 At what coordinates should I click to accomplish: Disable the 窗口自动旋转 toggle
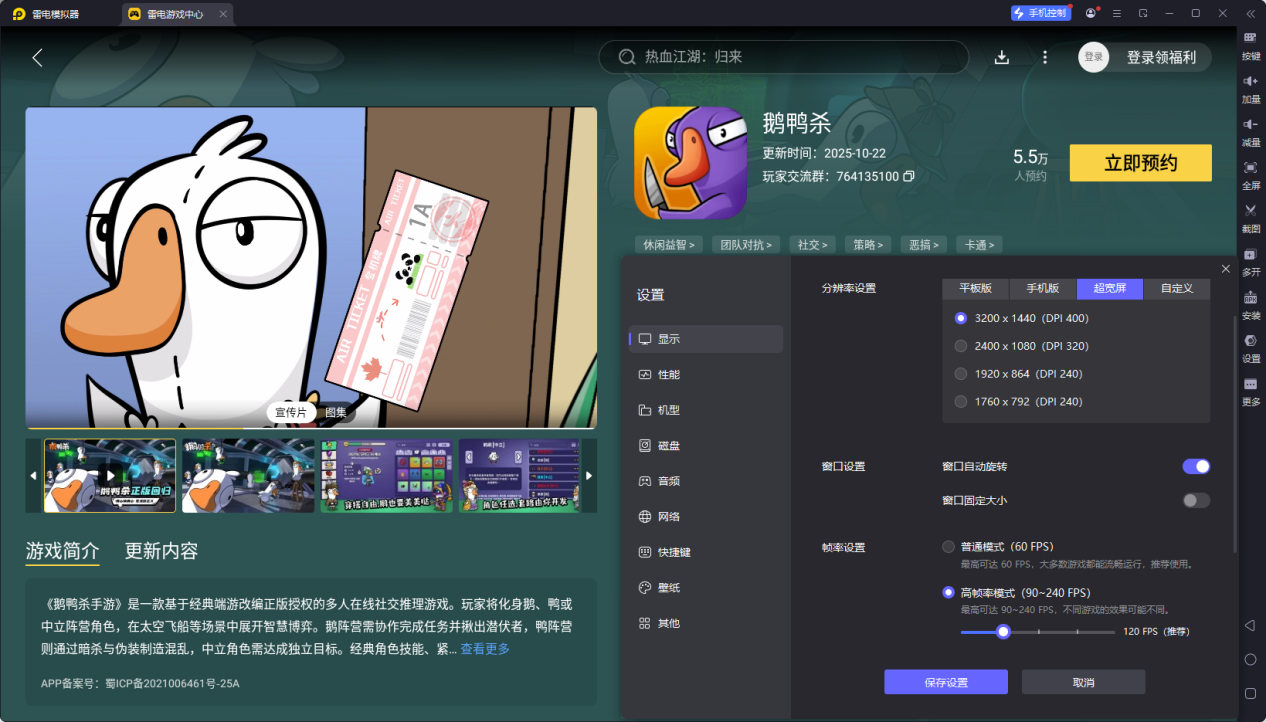[x=1195, y=466]
